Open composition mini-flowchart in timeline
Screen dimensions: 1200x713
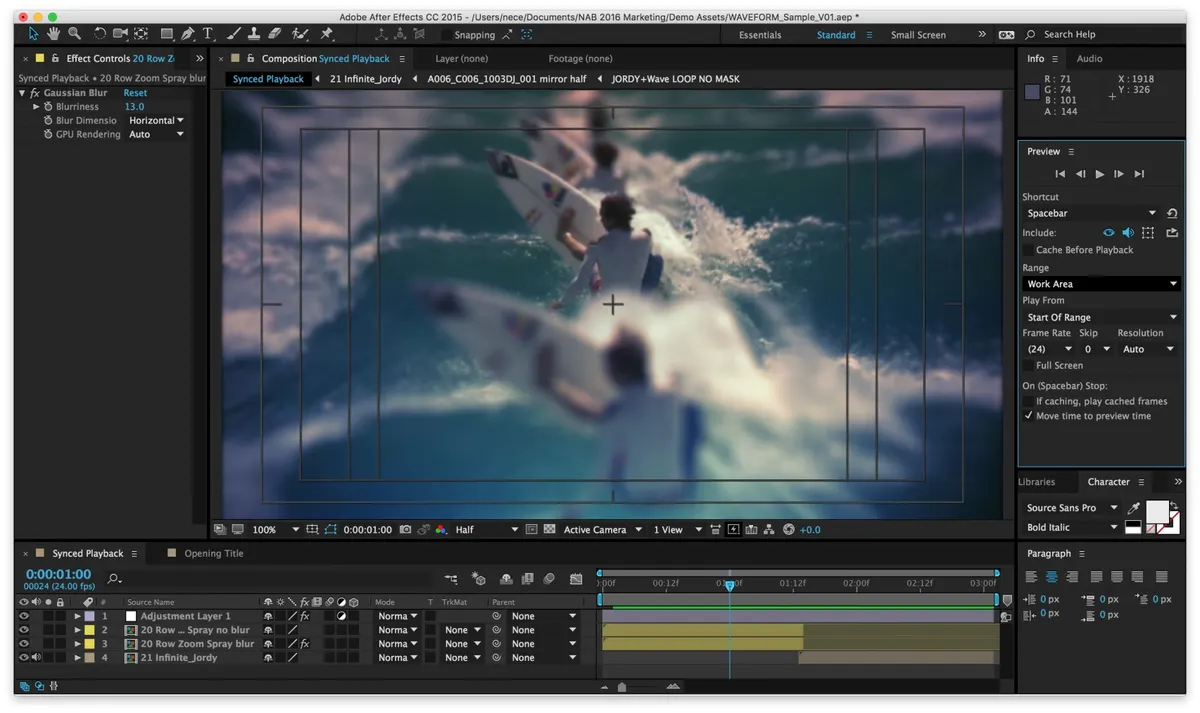coord(451,579)
